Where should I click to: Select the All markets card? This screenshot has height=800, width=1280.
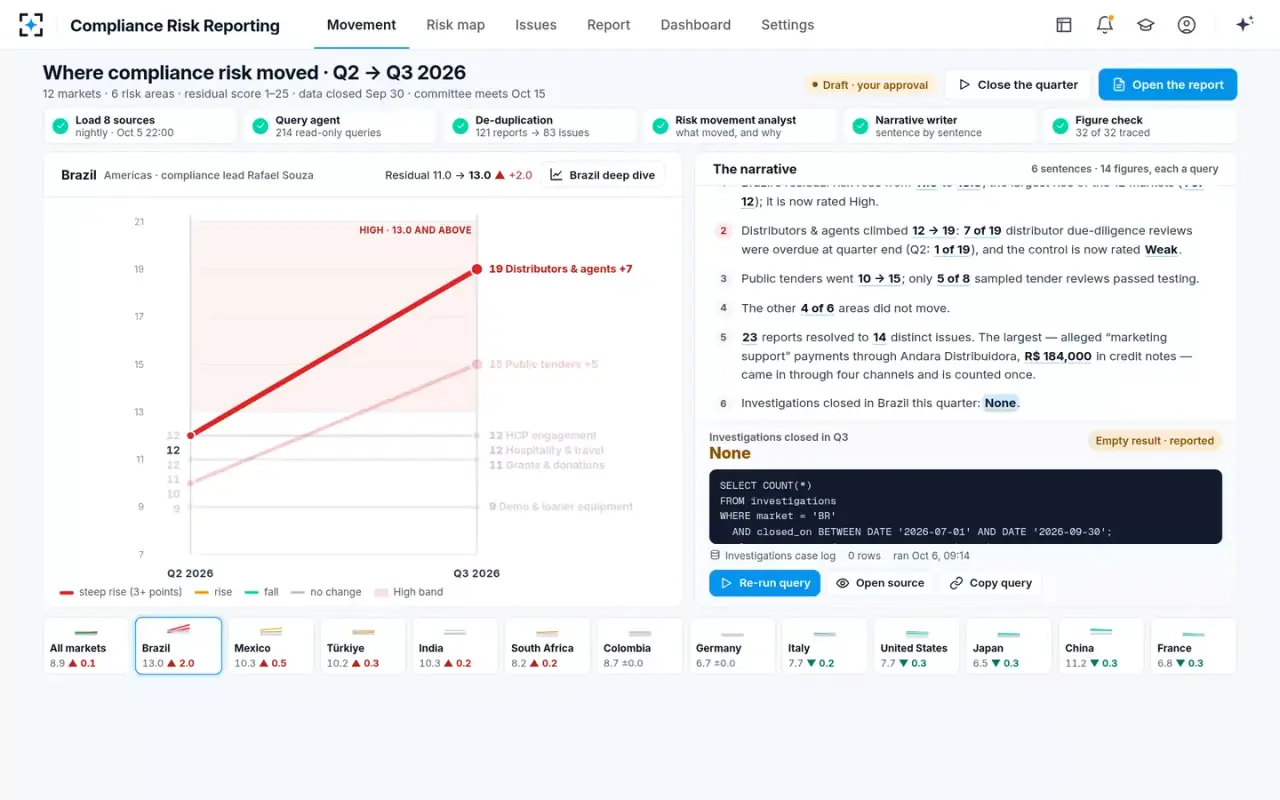tap(86, 646)
